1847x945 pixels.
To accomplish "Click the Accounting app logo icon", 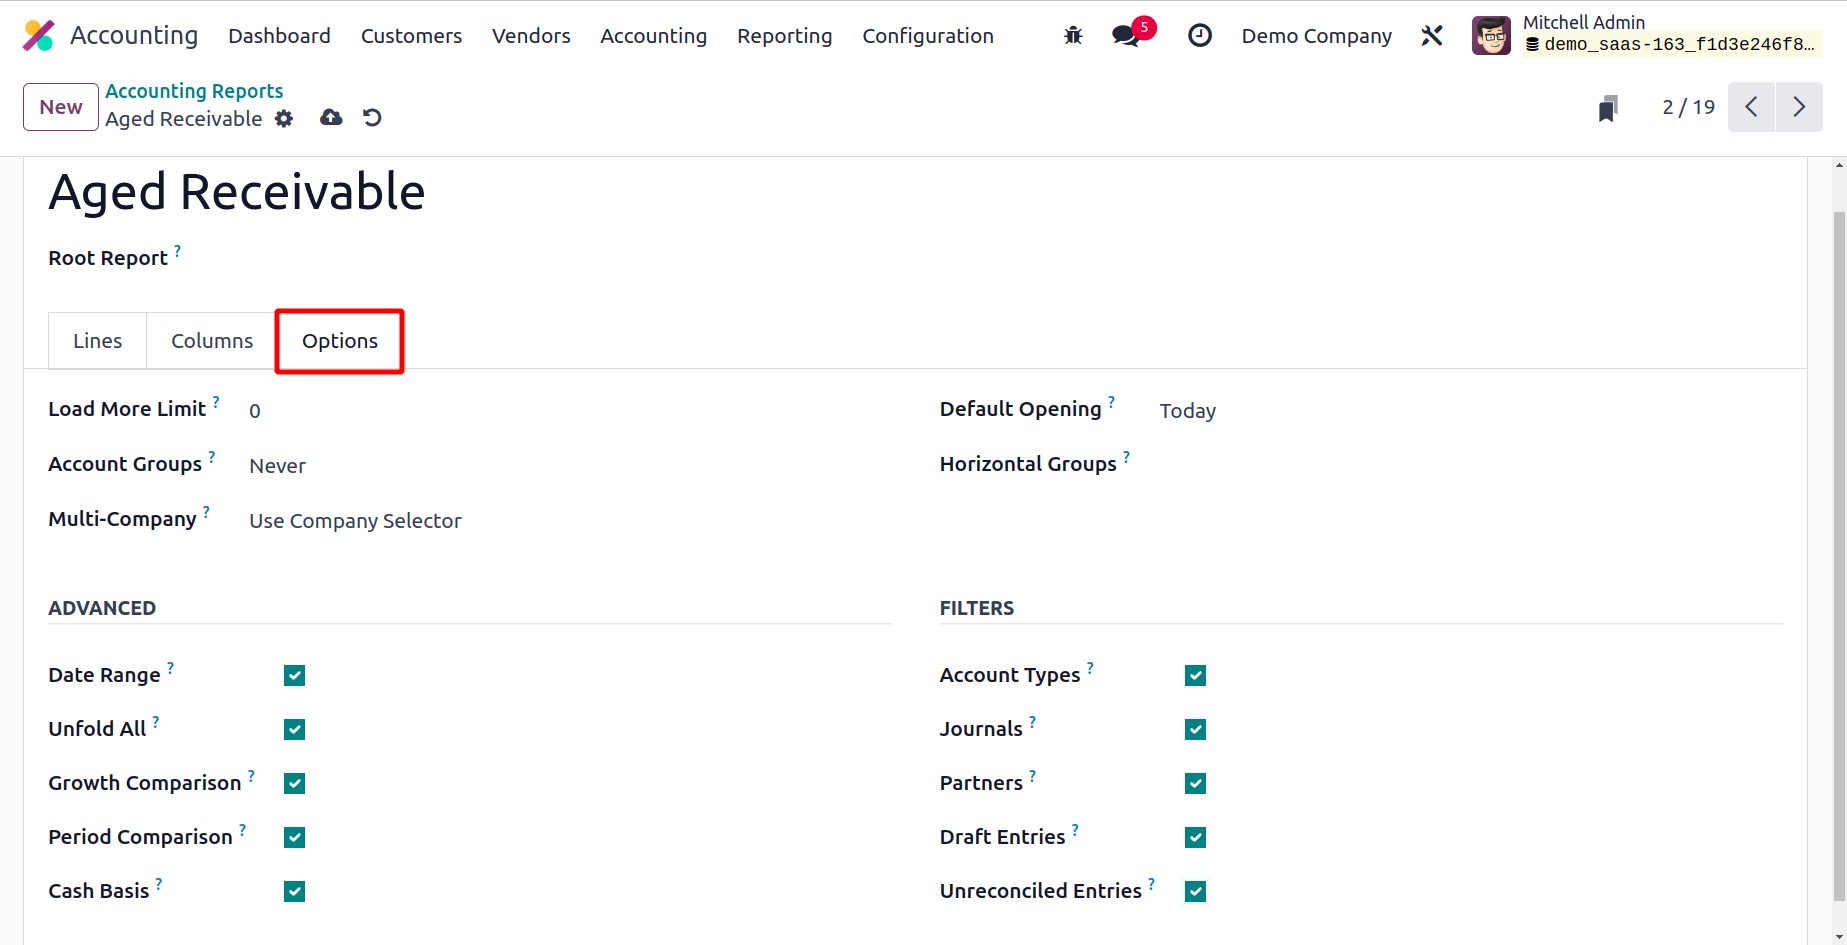I will (39, 35).
